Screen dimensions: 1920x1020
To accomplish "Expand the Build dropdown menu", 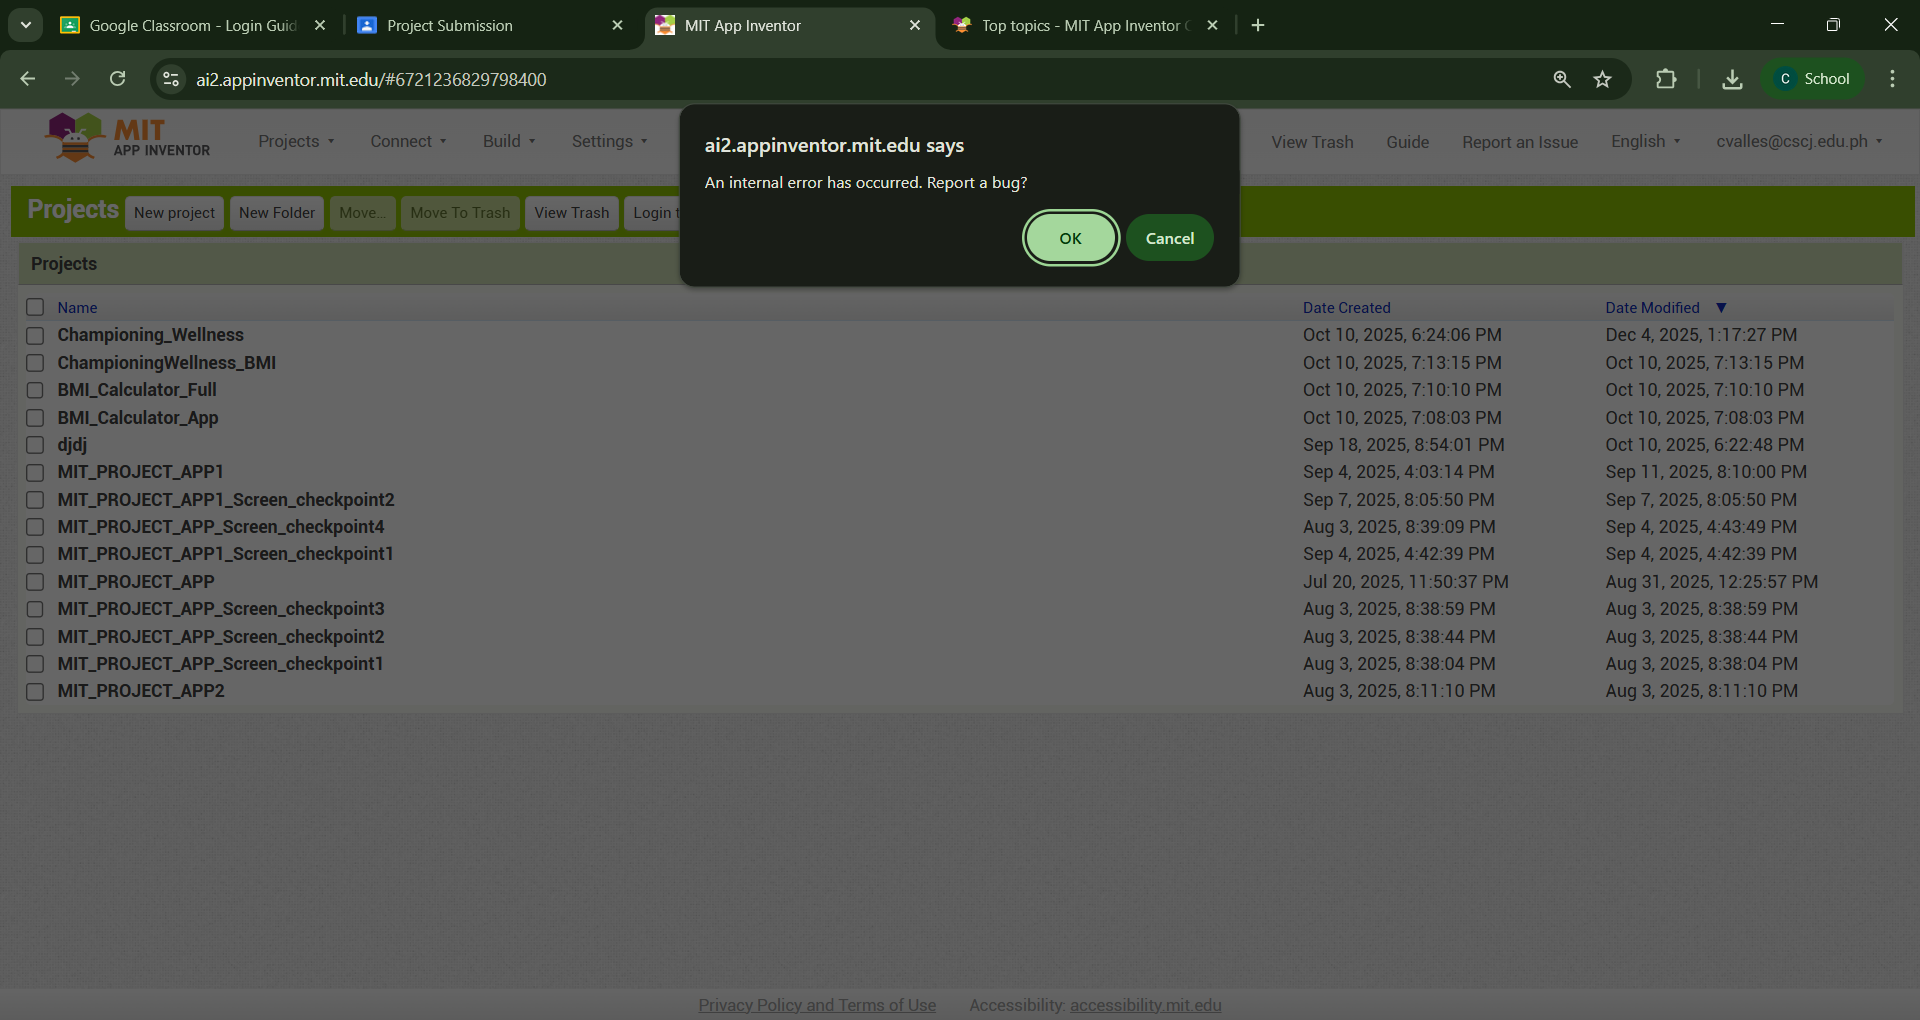I will click(509, 142).
